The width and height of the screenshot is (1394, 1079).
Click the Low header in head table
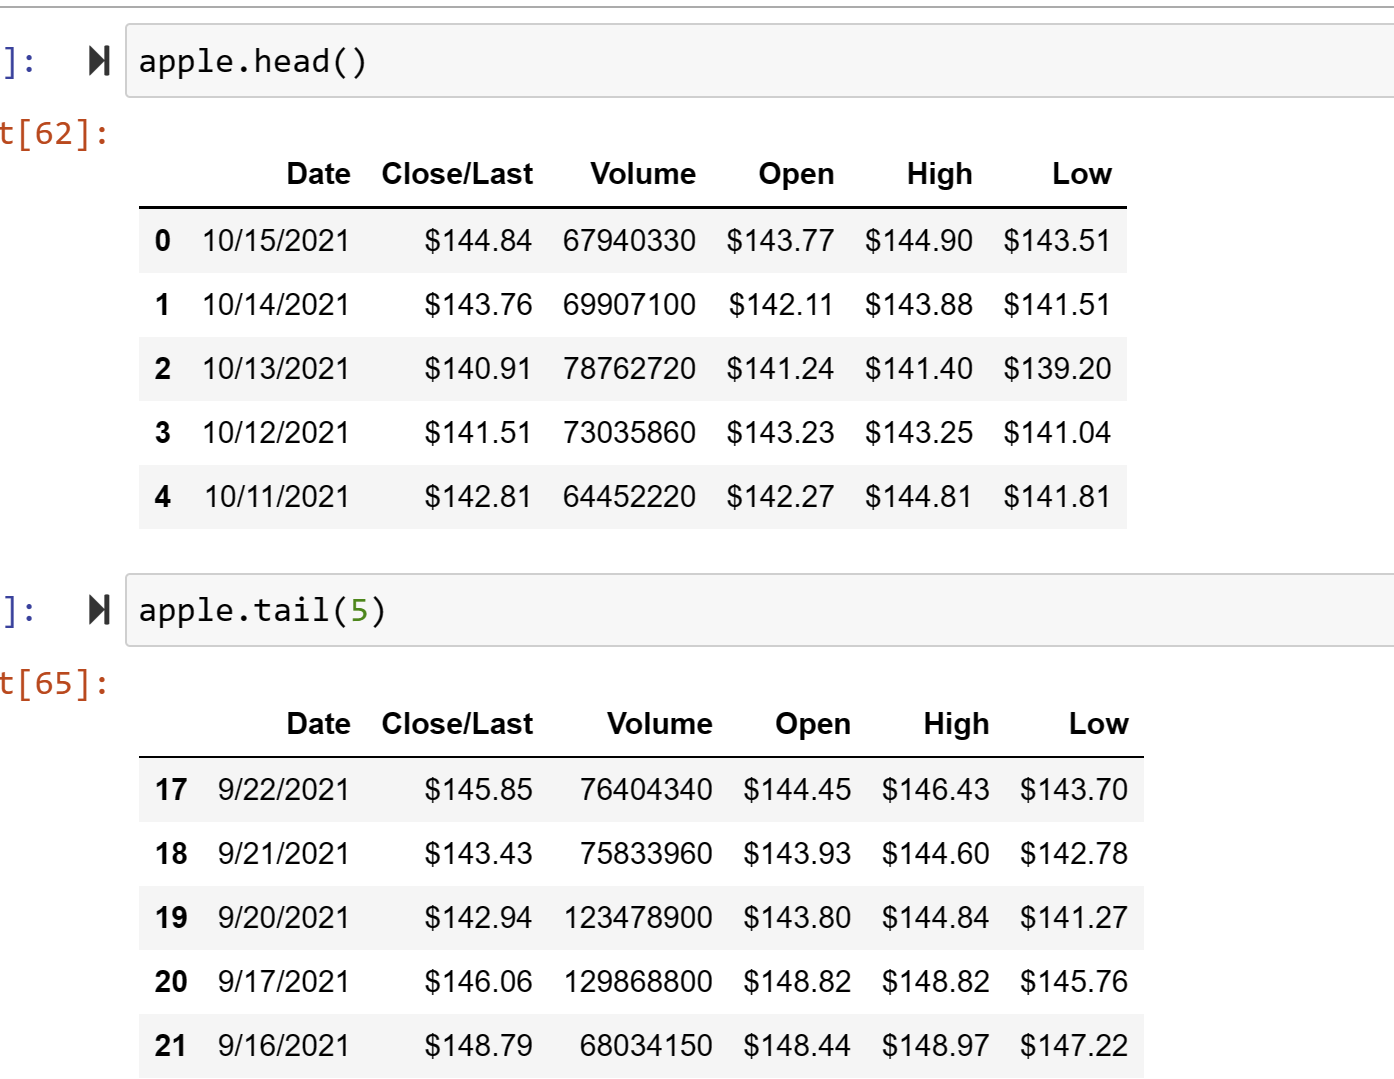(1081, 174)
